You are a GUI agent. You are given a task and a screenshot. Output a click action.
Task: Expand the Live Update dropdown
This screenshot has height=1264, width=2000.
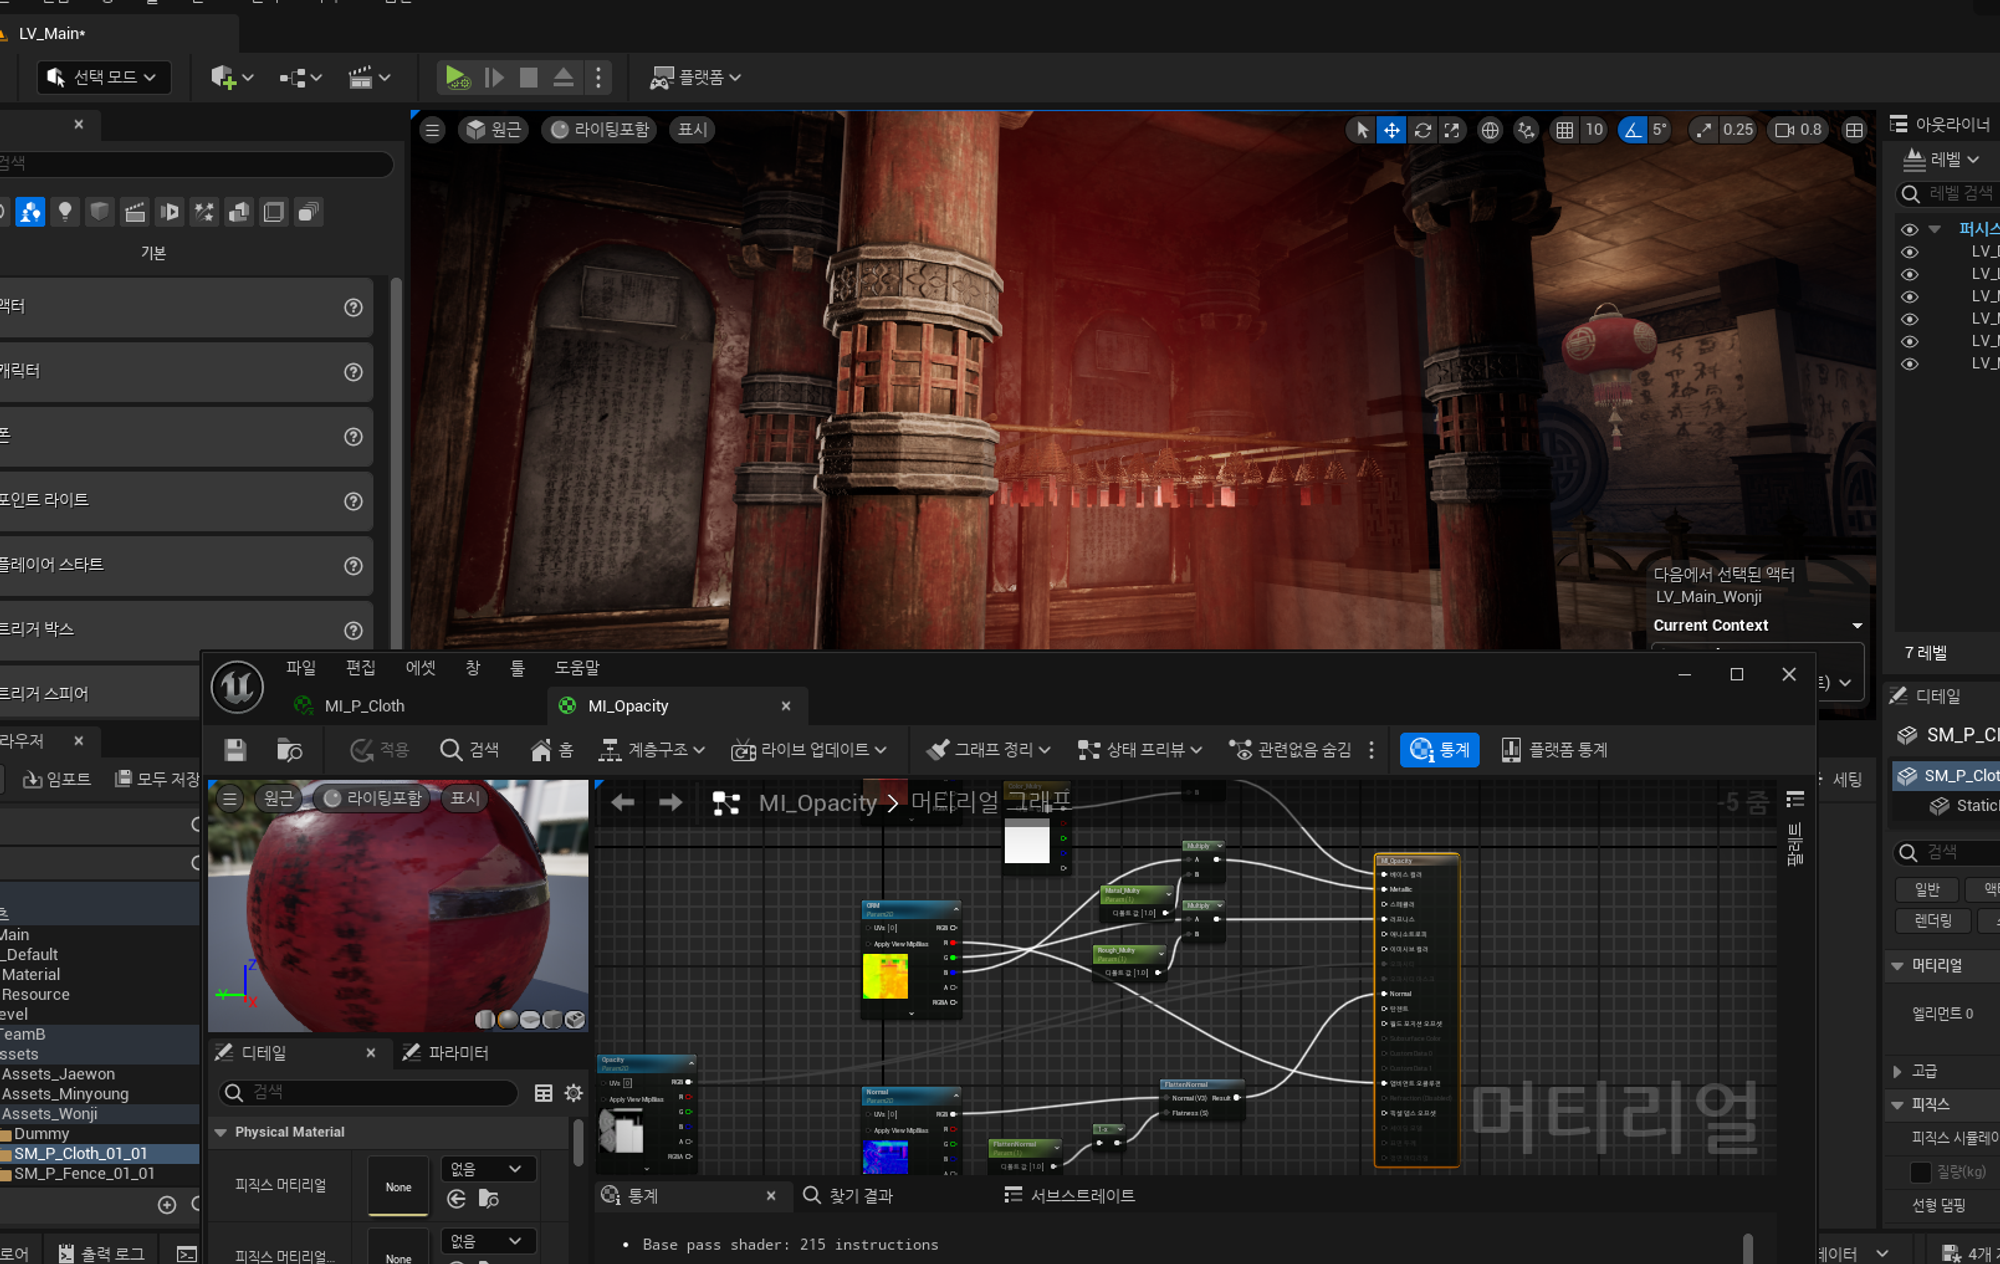(x=809, y=750)
